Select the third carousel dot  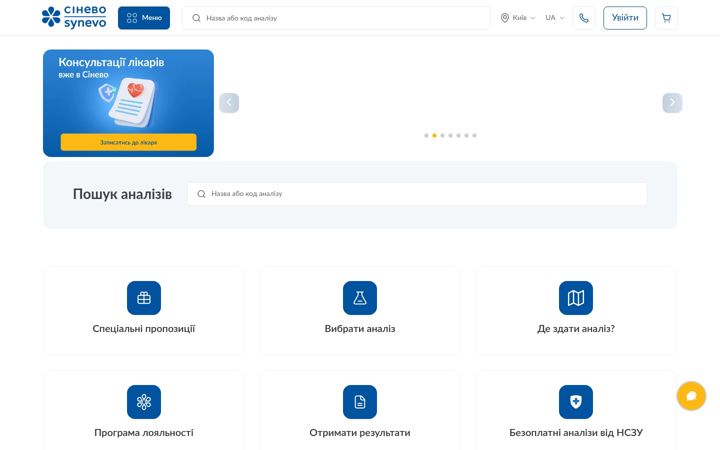[443, 135]
